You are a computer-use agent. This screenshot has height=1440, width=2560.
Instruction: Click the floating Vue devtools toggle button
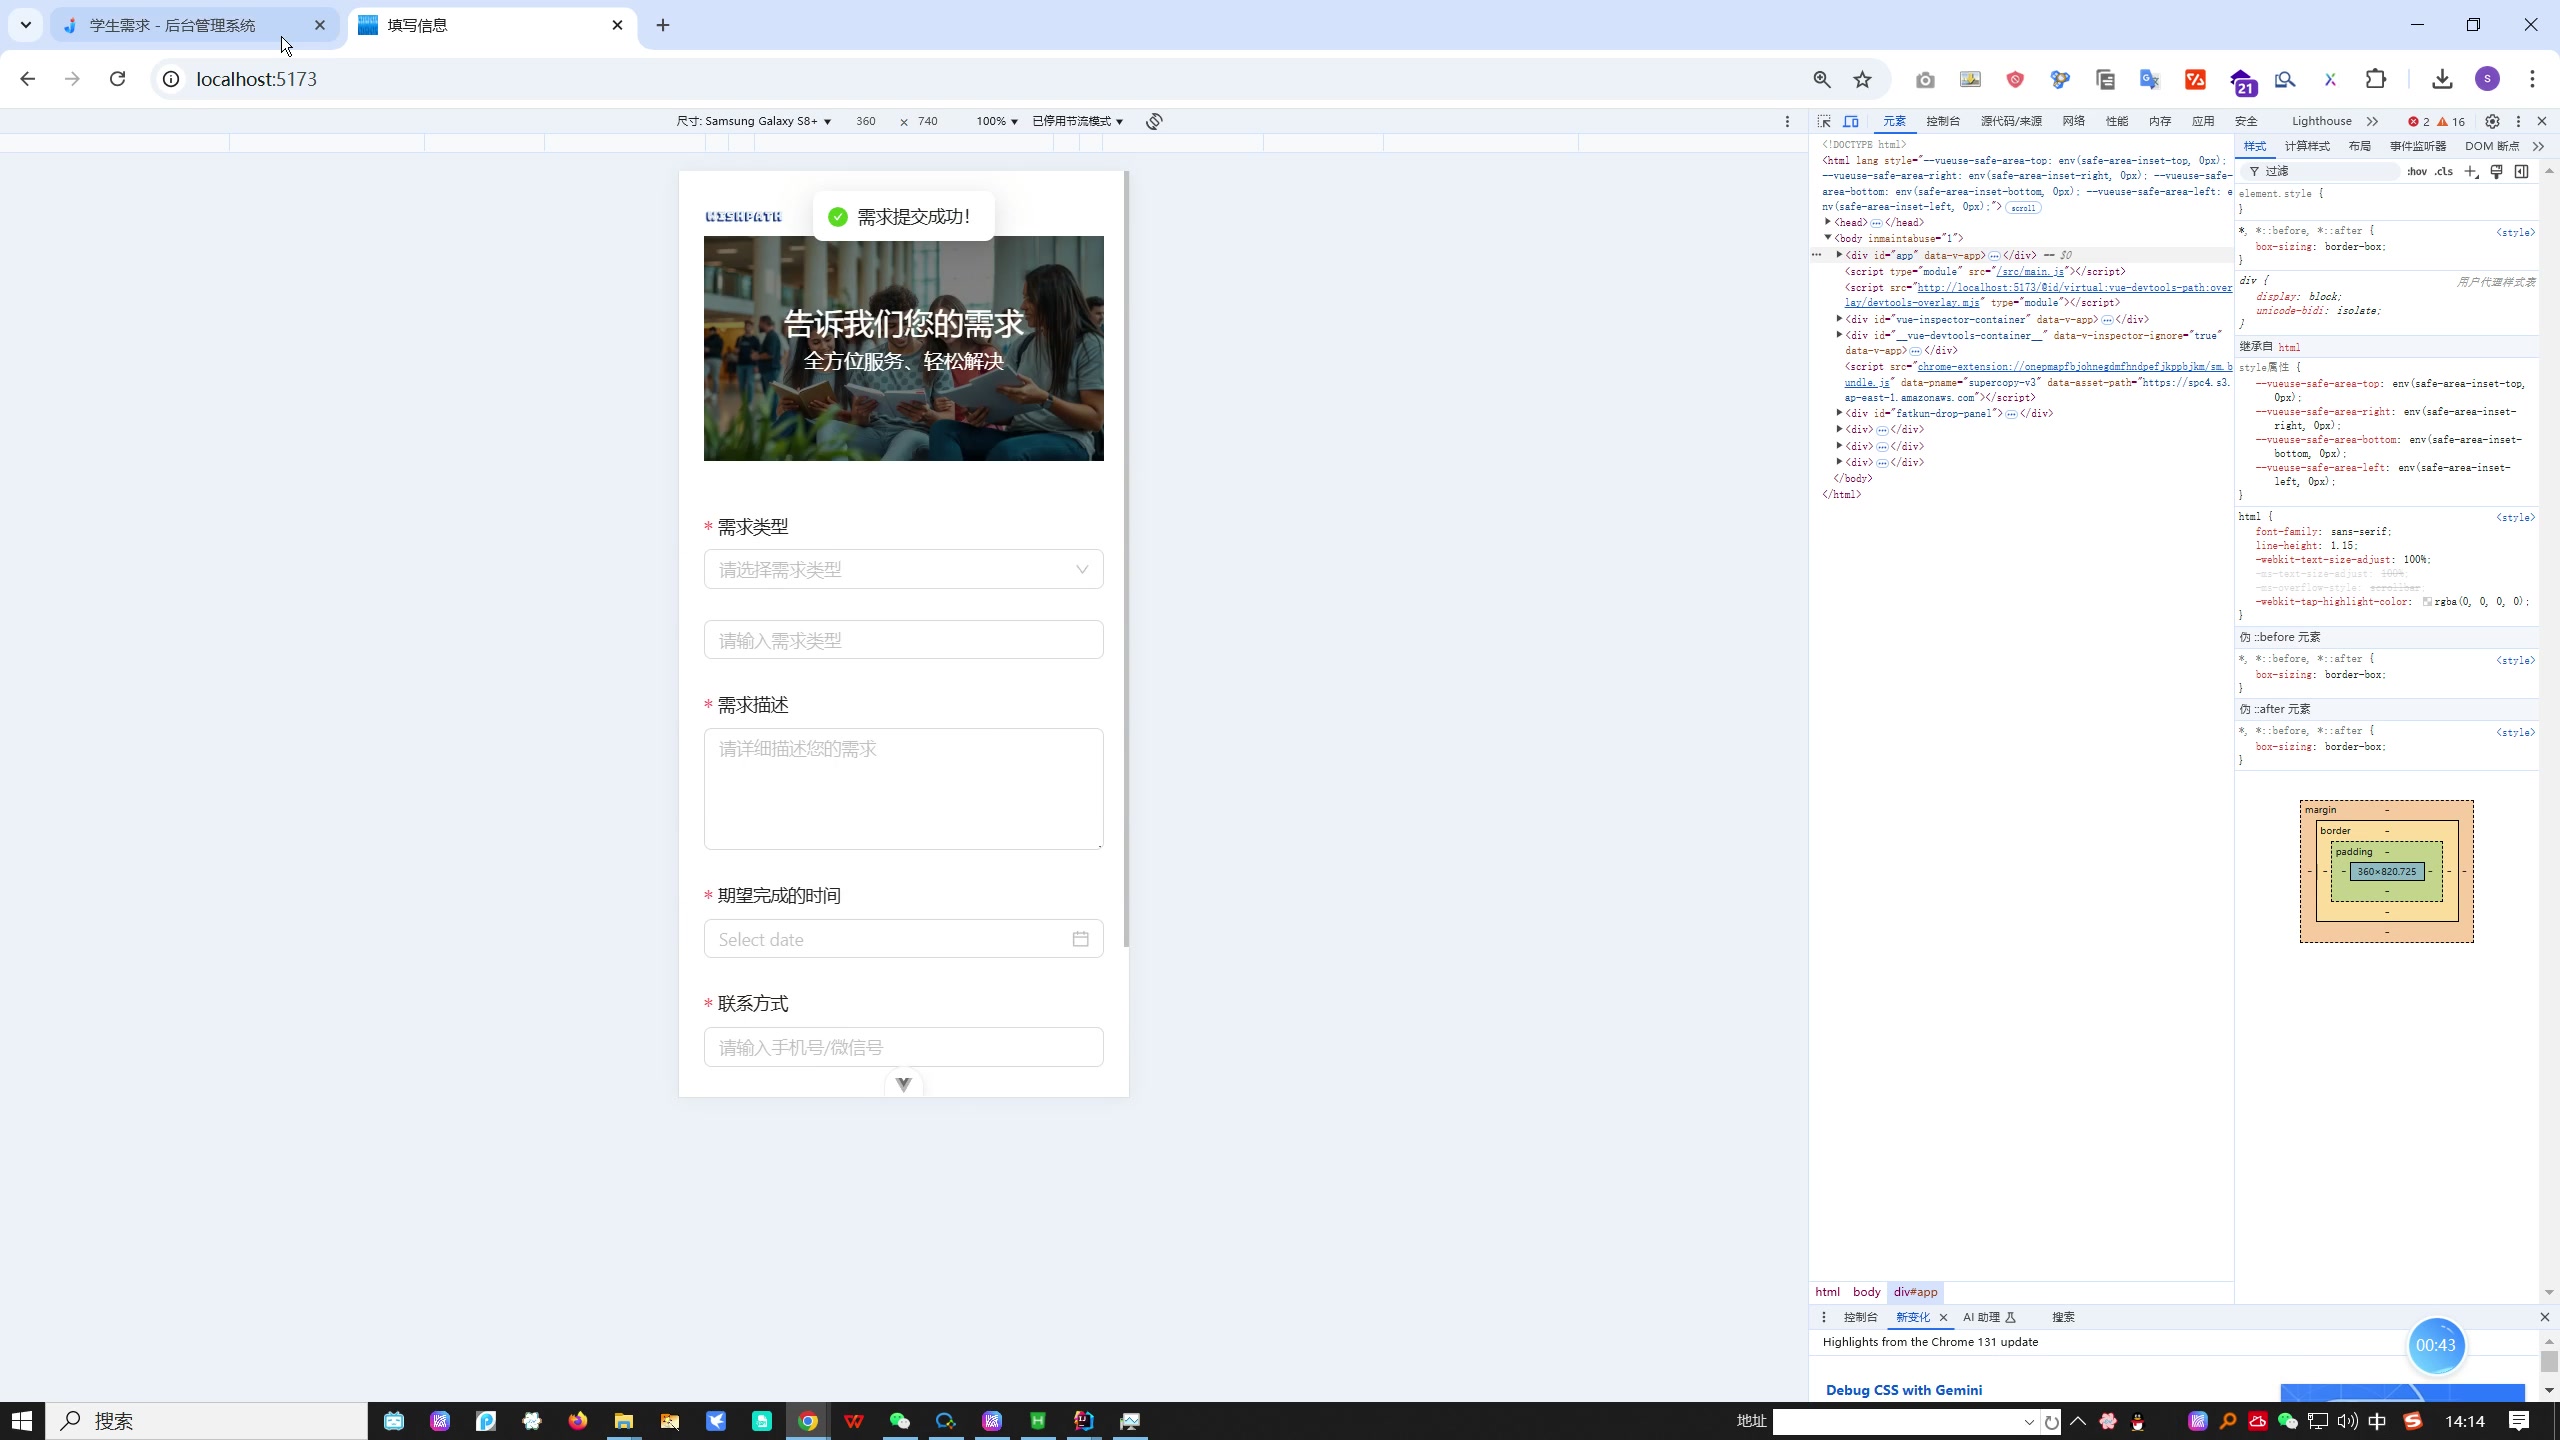click(904, 1084)
